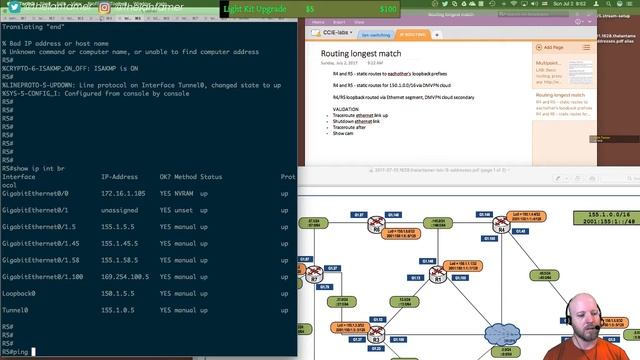This screenshot has height=360, width=640.
Task: Open the dropdown beside the Preview pen icon
Action: tap(567, 178)
